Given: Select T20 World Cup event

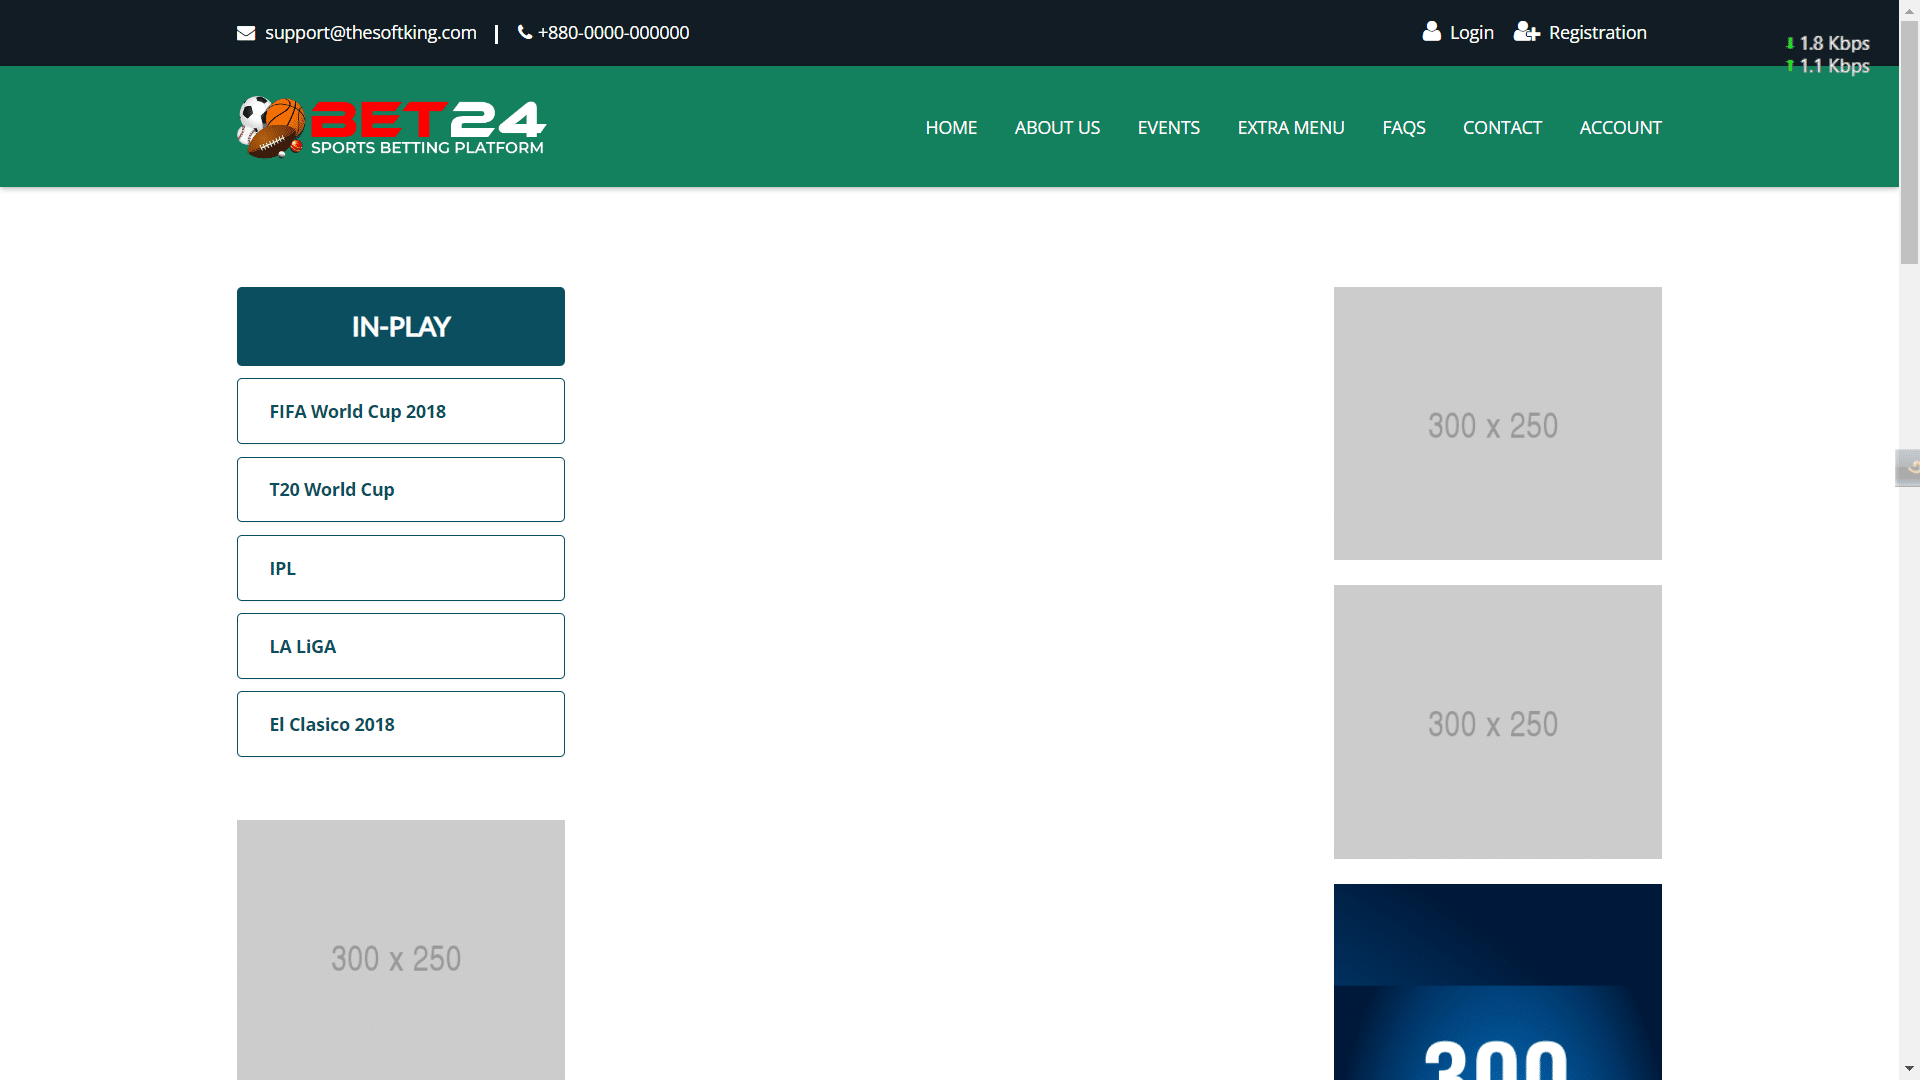Looking at the screenshot, I should (x=401, y=489).
